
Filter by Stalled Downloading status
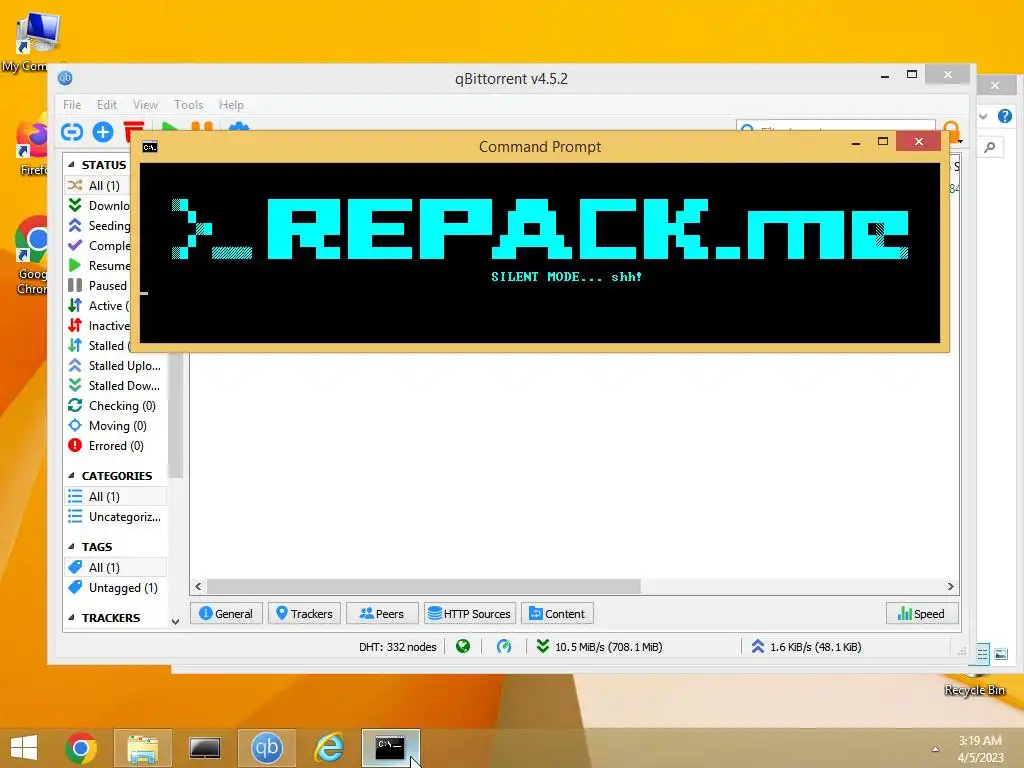click(x=116, y=385)
